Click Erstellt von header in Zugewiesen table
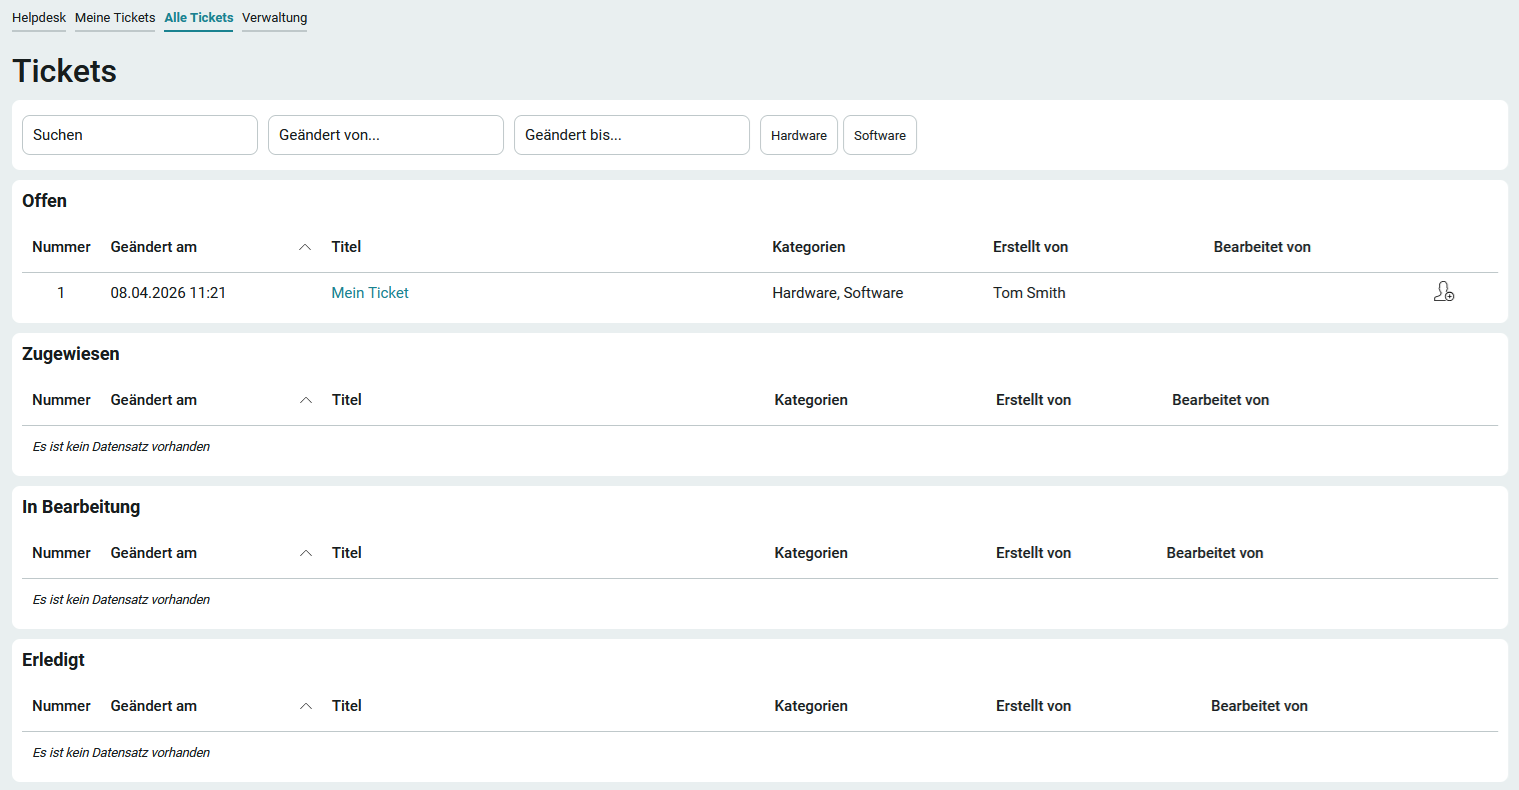The width and height of the screenshot is (1519, 790). pyautogui.click(x=1033, y=400)
